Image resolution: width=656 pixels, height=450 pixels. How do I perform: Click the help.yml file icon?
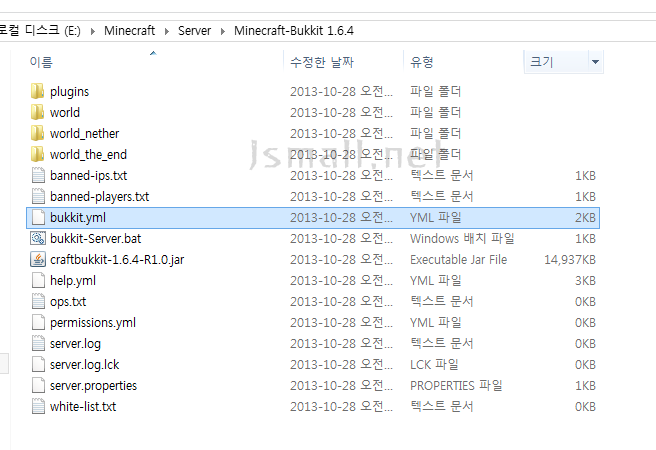coord(38,280)
